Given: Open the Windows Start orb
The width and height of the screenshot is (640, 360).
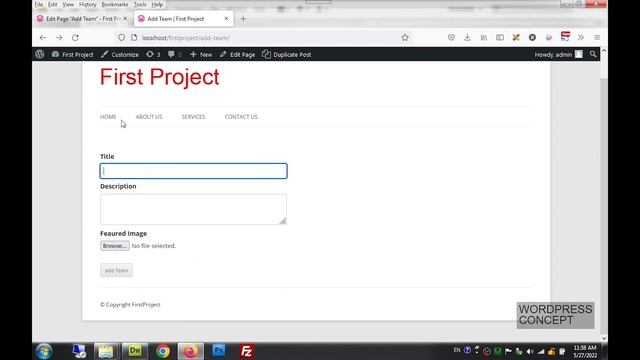Looking at the screenshot, I should [44, 351].
